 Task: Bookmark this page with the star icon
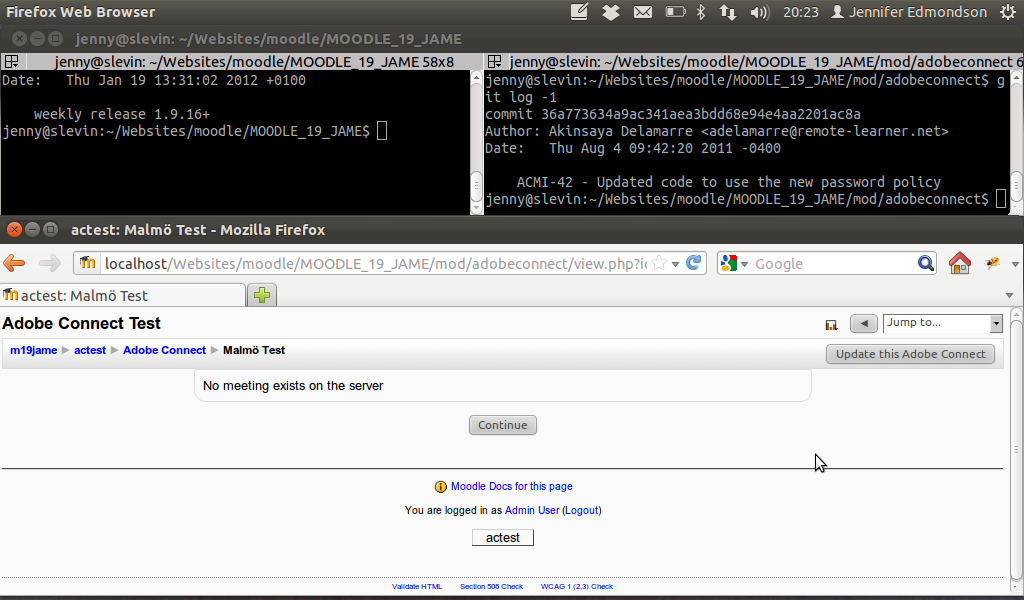(660, 263)
